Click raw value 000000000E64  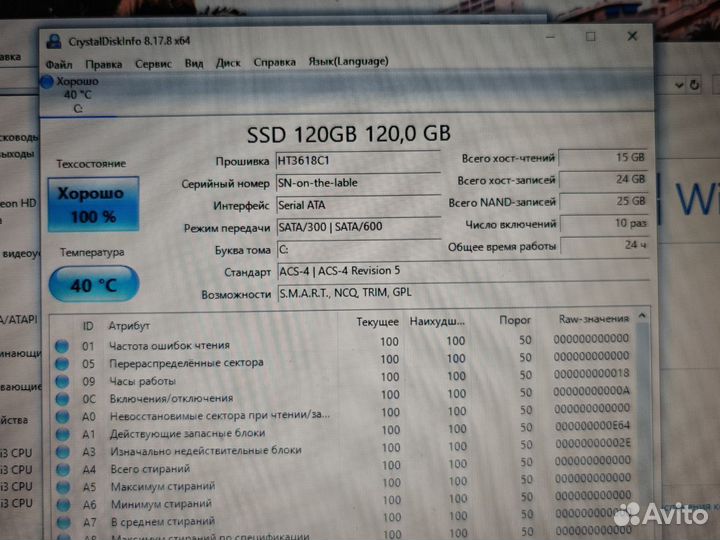pyautogui.click(x=593, y=426)
